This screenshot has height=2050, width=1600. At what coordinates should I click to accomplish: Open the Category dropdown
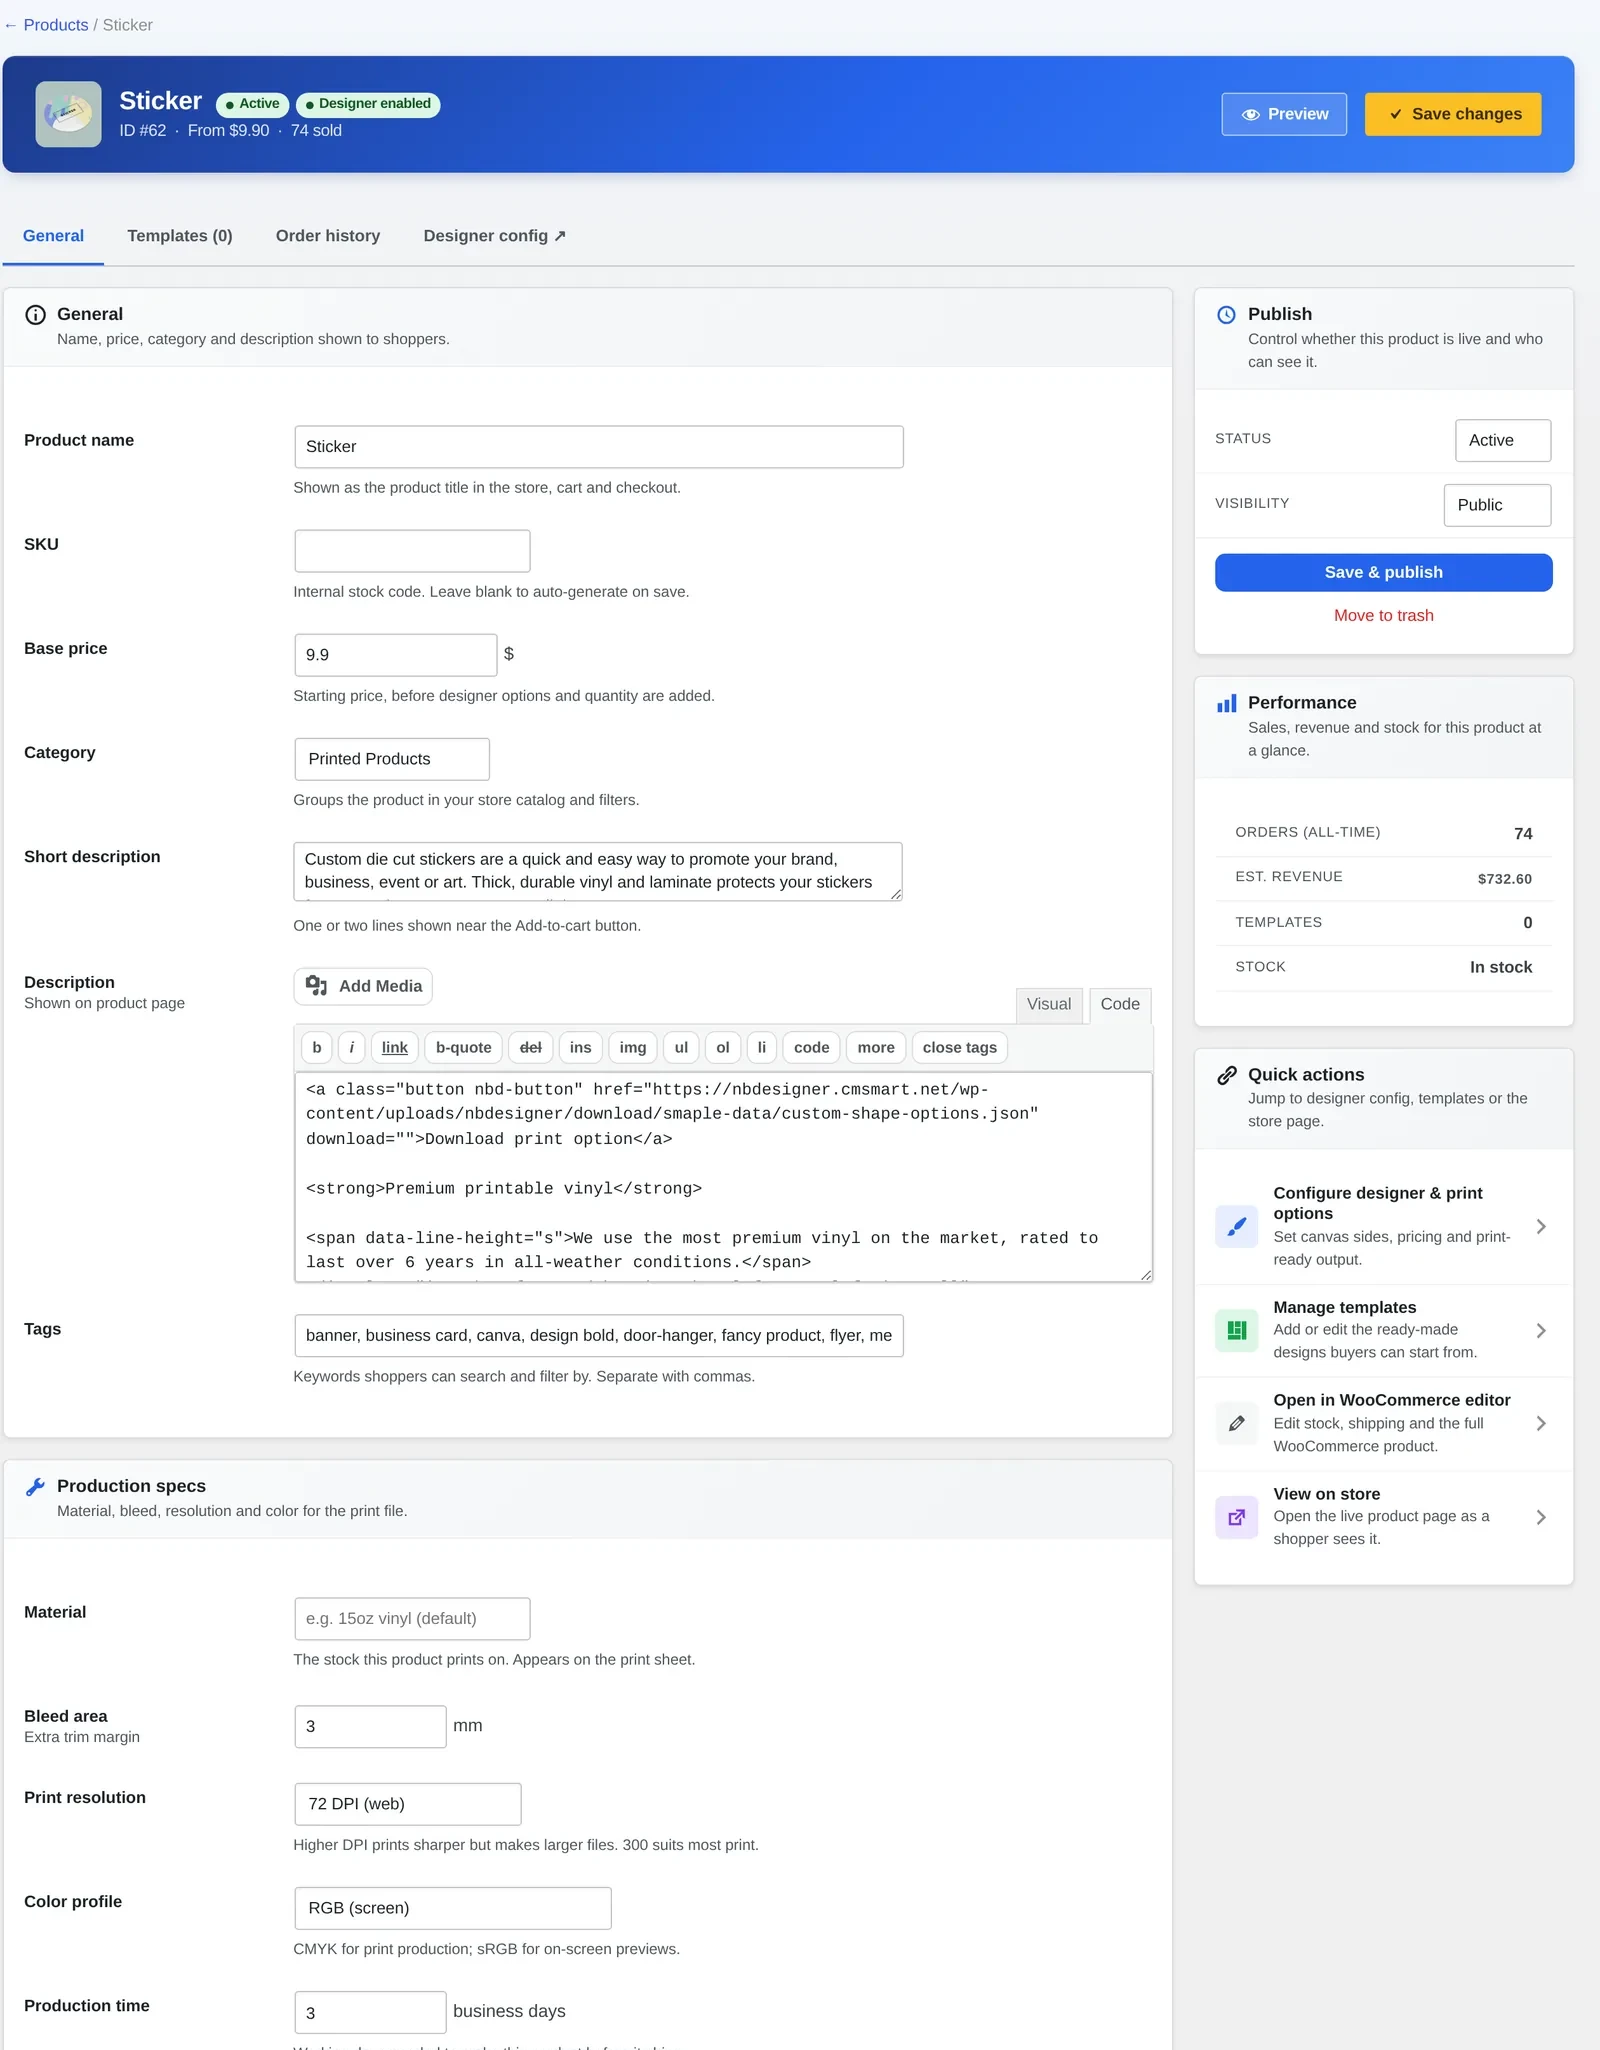click(392, 759)
